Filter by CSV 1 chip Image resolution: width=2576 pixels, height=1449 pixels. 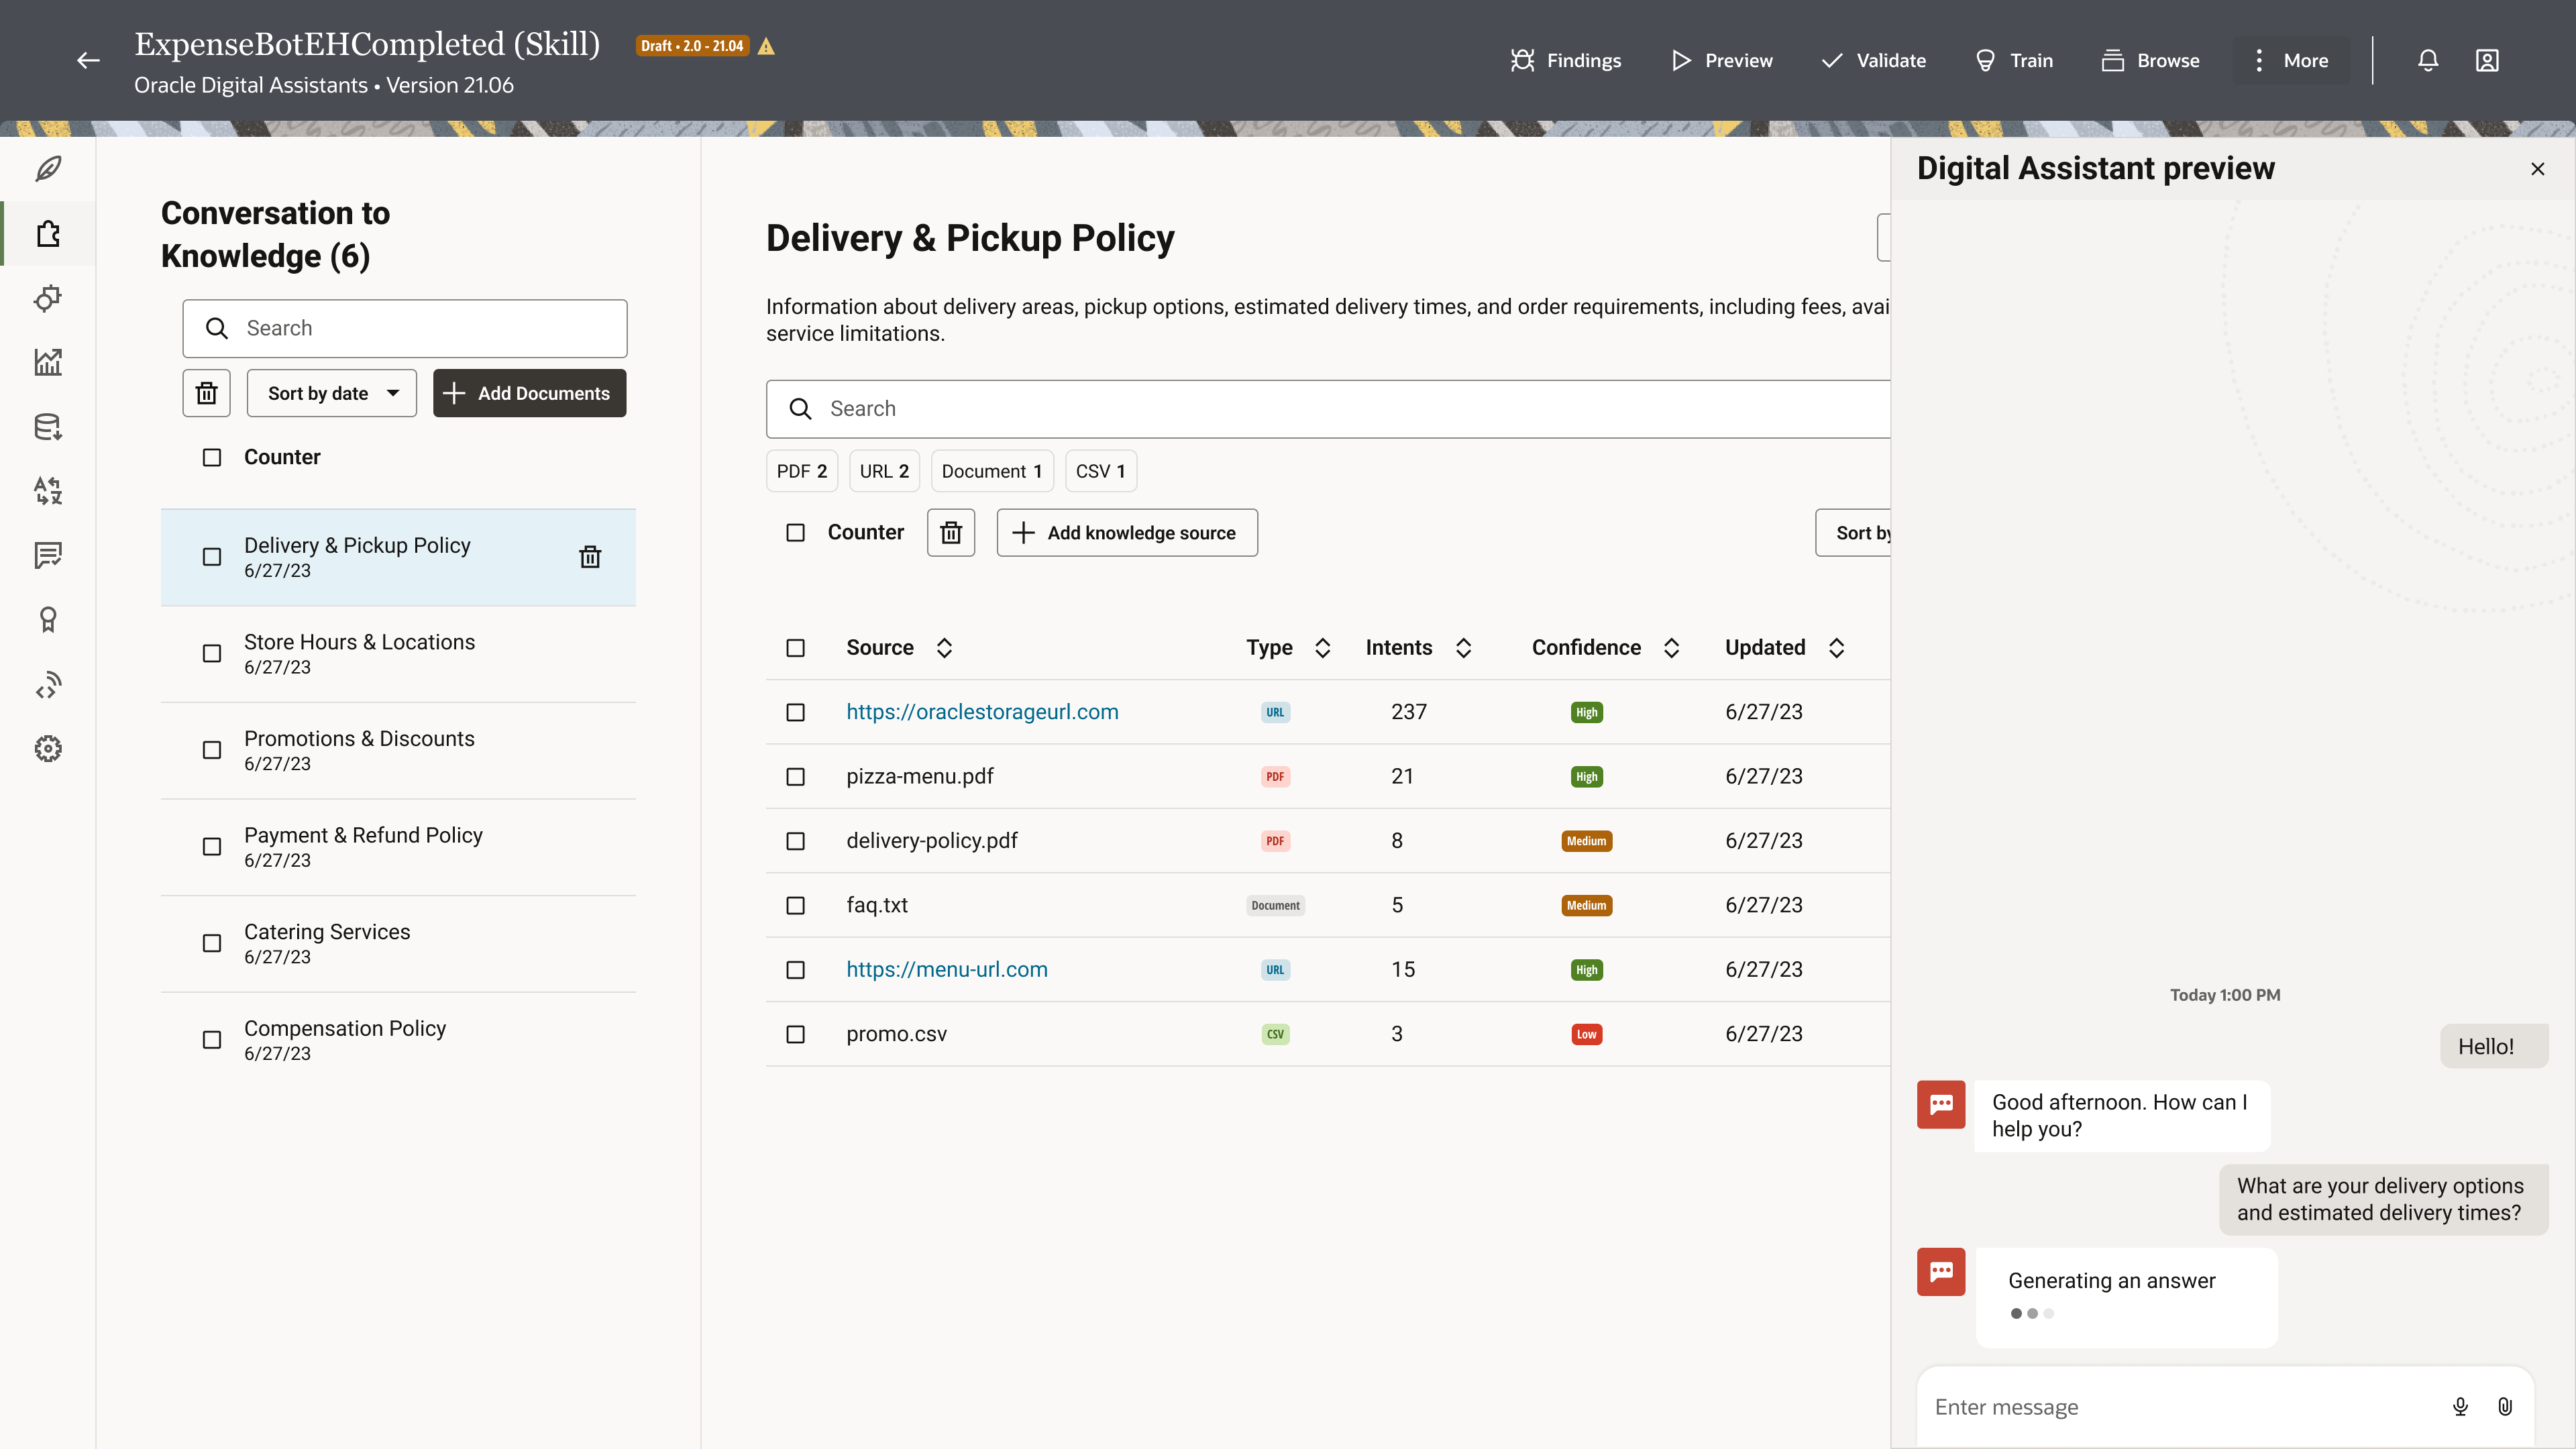point(1100,471)
